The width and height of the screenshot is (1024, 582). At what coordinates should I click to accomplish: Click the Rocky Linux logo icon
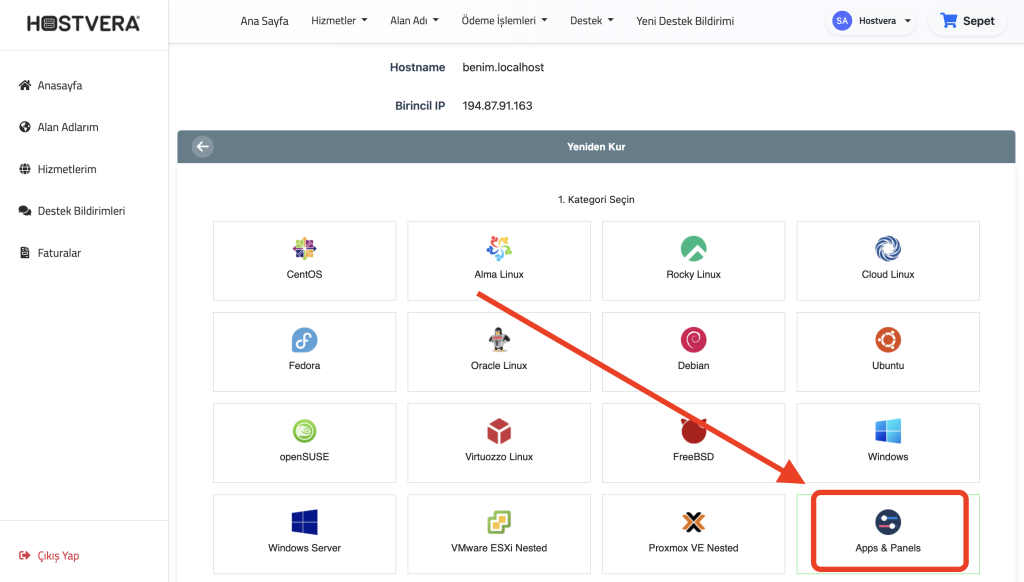(x=694, y=249)
